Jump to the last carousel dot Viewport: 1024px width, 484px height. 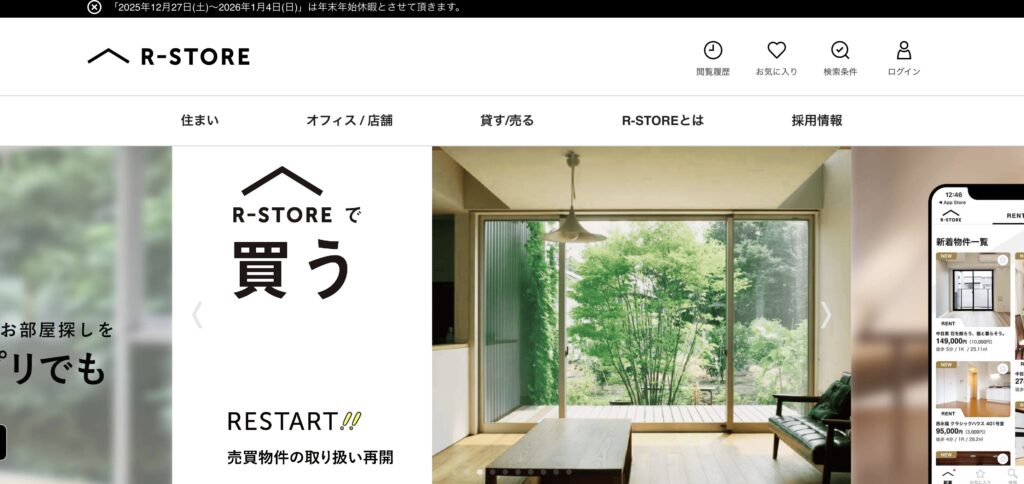pyautogui.click(x=569, y=472)
